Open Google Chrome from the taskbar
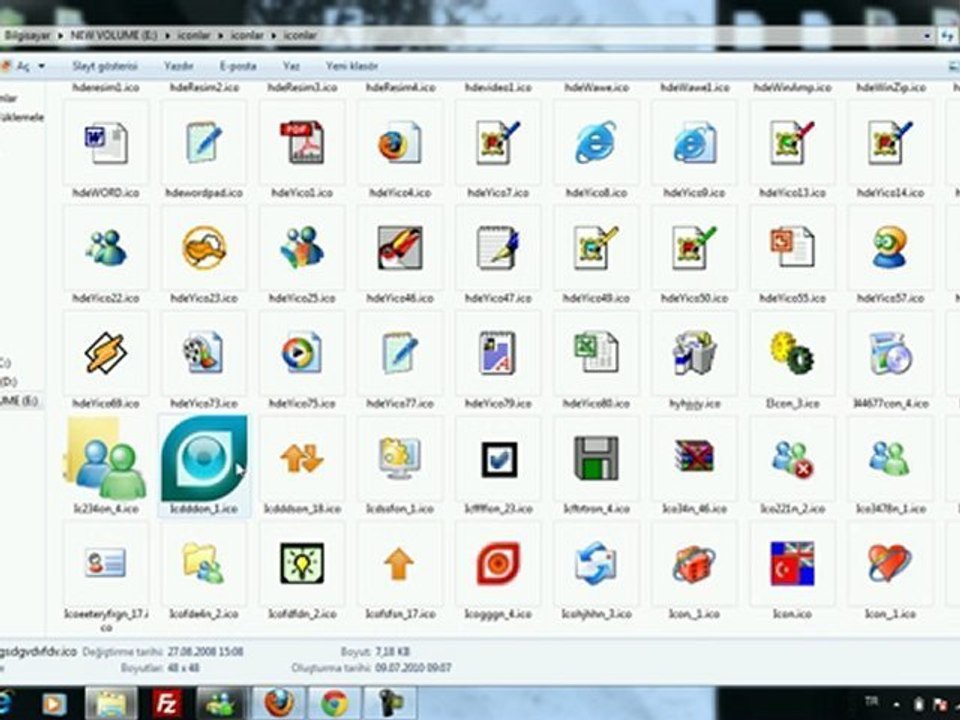The height and width of the screenshot is (720, 960). (334, 703)
